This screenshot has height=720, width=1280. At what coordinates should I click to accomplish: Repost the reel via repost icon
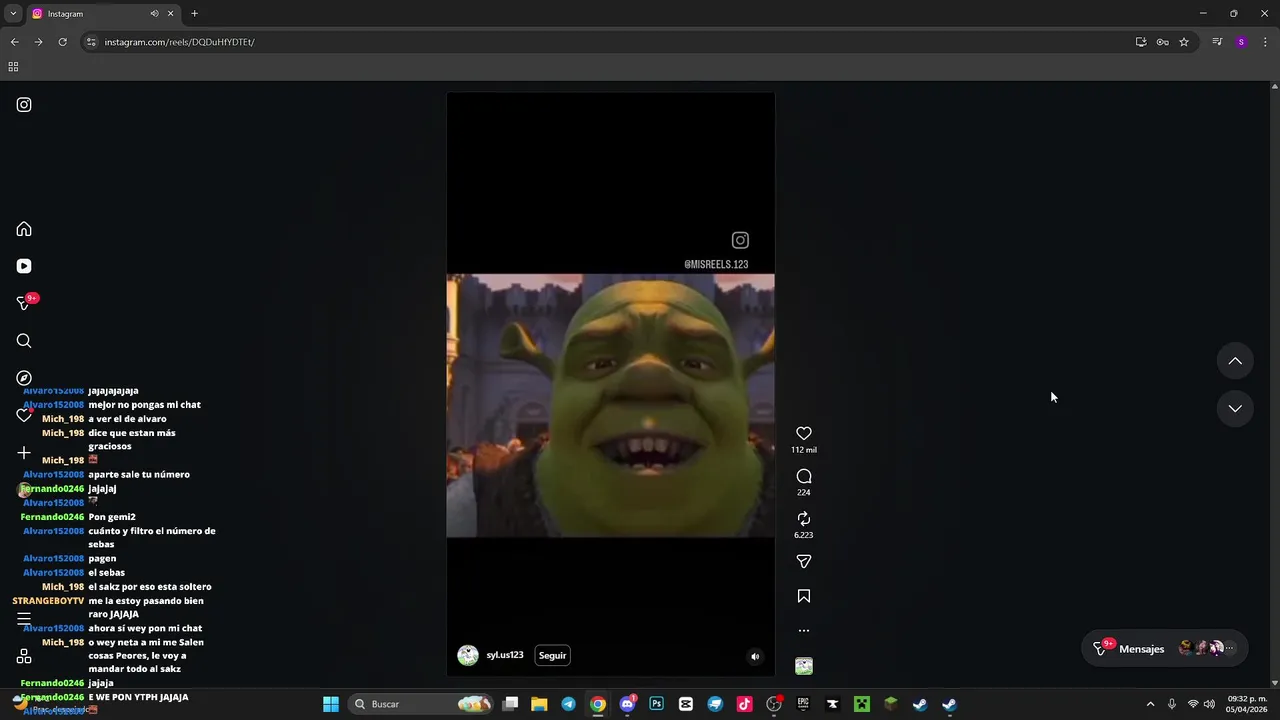[803, 519]
